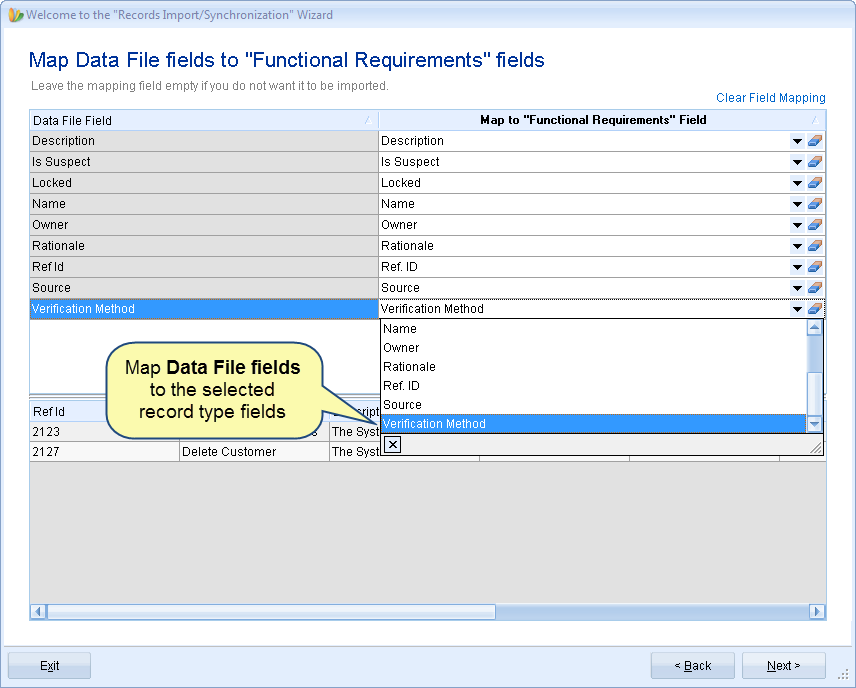This screenshot has width=856, height=688.
Task: Choose Ref. ID in the dropdown list
Action: click(x=593, y=386)
